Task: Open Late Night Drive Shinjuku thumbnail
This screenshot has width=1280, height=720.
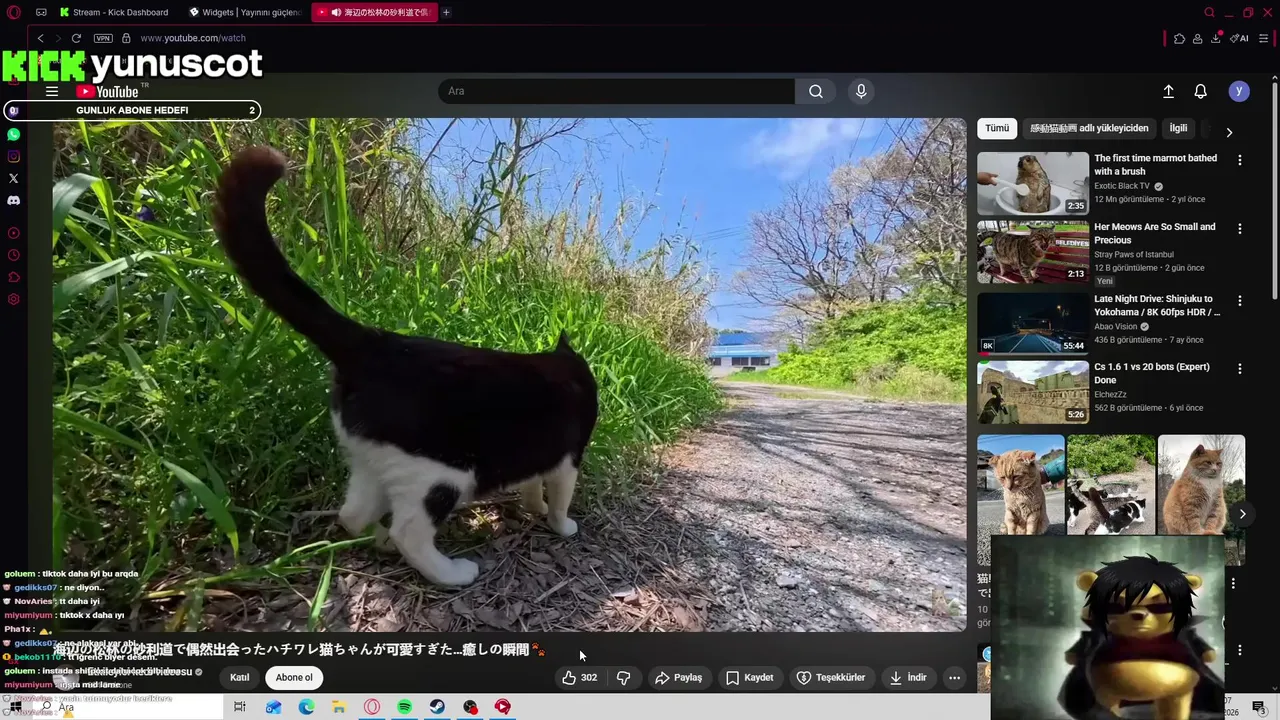Action: point(1033,323)
